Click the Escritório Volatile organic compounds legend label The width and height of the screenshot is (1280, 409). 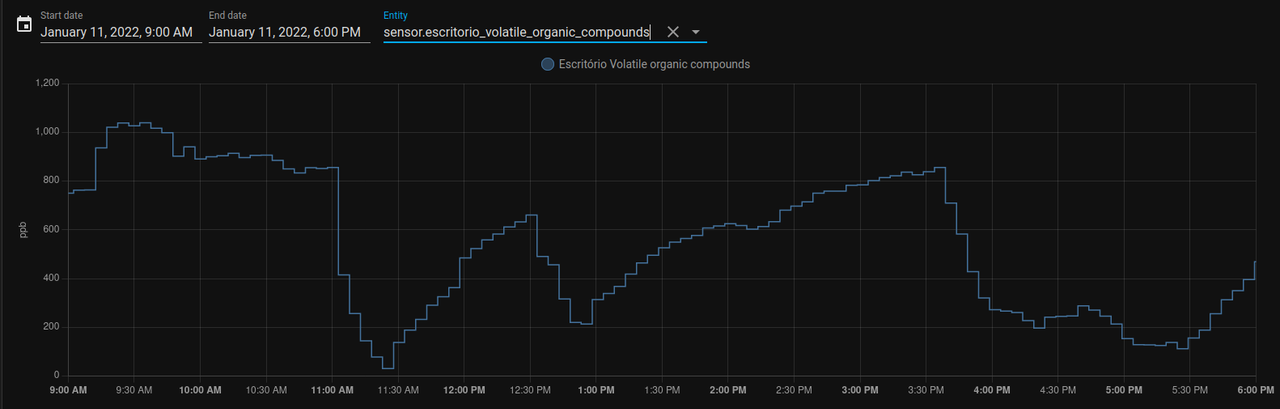654,64
